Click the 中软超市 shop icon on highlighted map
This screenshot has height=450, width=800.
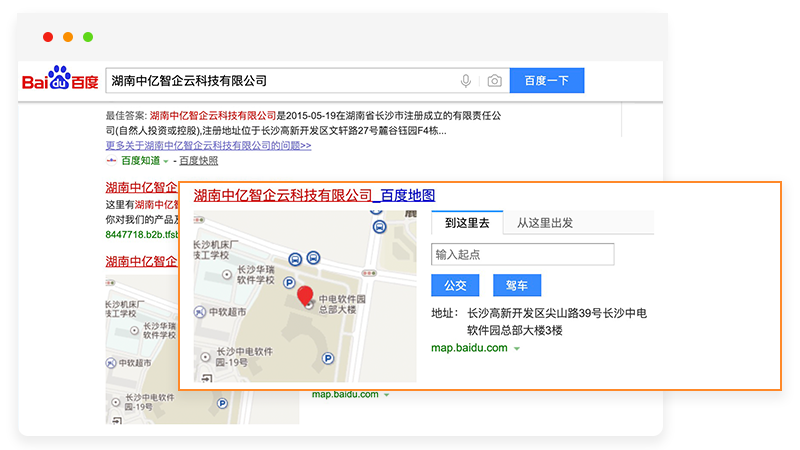(200, 312)
